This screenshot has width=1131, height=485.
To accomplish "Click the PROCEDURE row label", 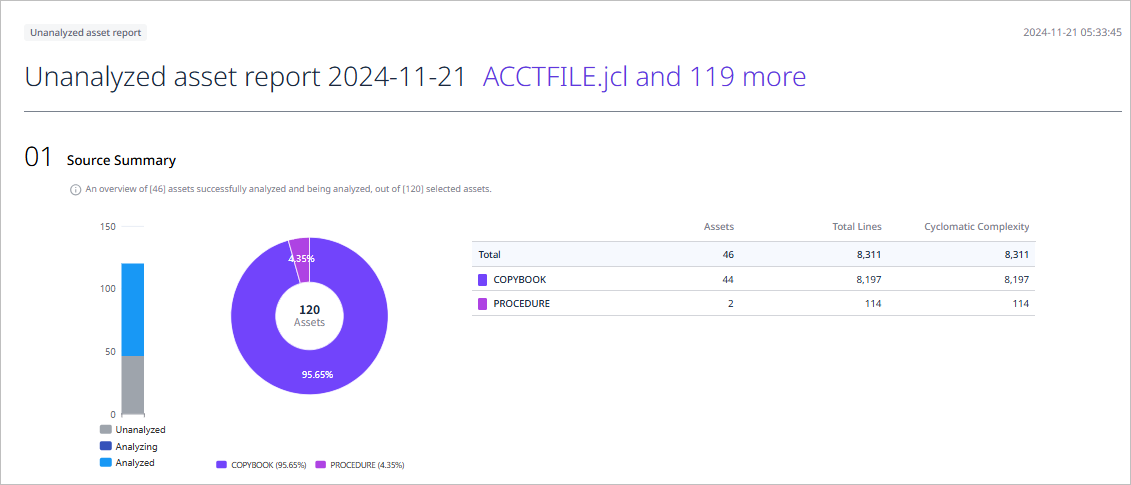I will [x=522, y=304].
